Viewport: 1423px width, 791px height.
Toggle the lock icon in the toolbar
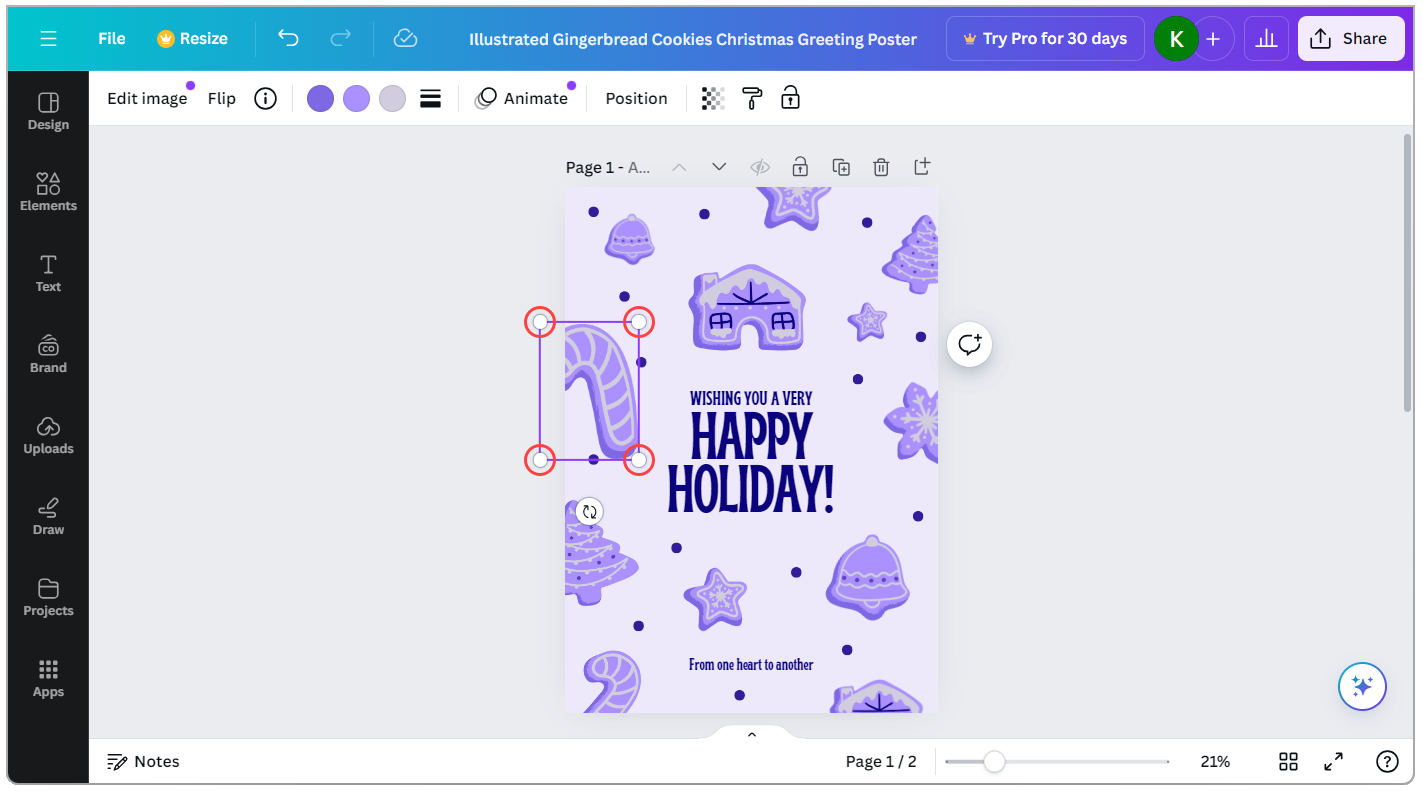click(x=790, y=98)
